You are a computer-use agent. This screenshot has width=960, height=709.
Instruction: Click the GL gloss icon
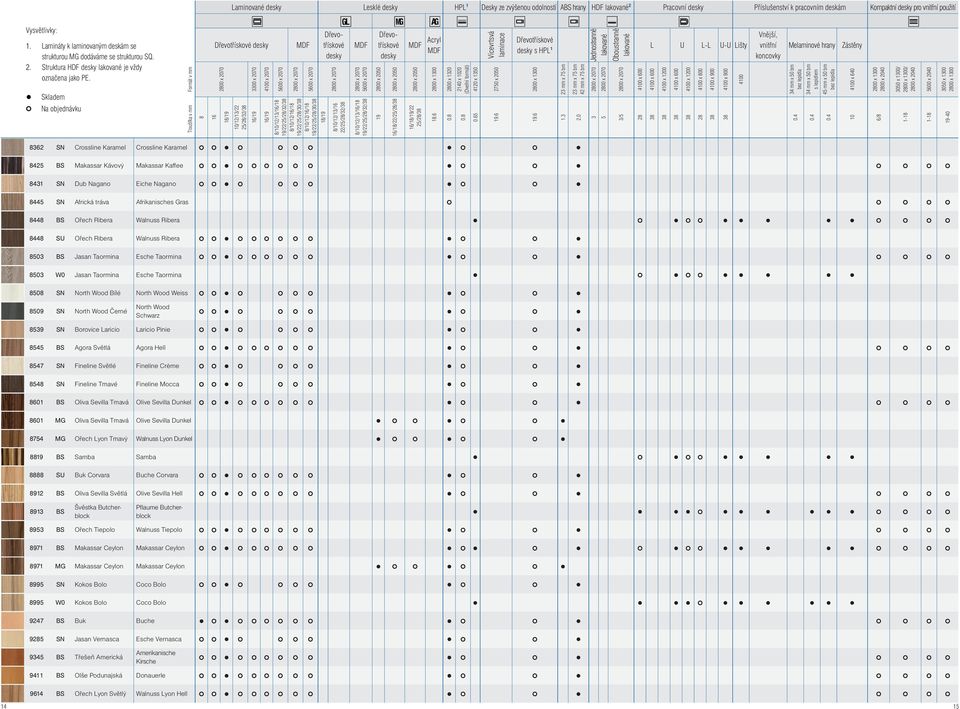(x=345, y=21)
